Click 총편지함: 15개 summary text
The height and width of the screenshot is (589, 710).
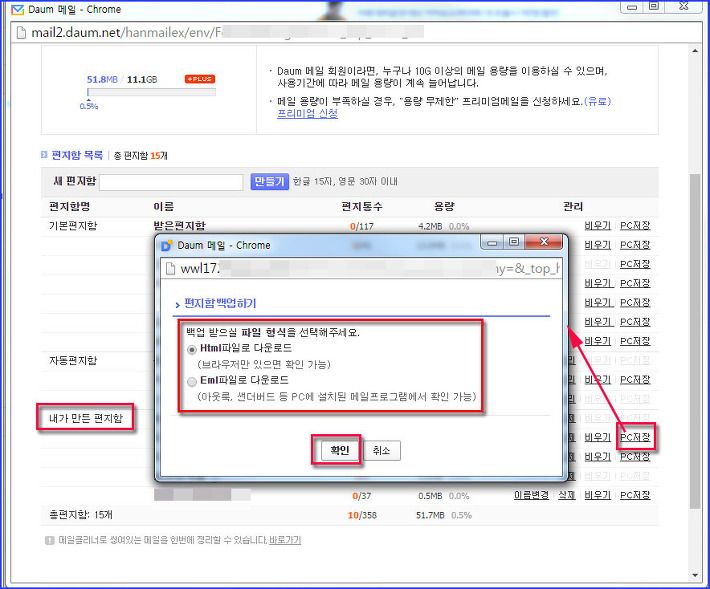(x=81, y=515)
